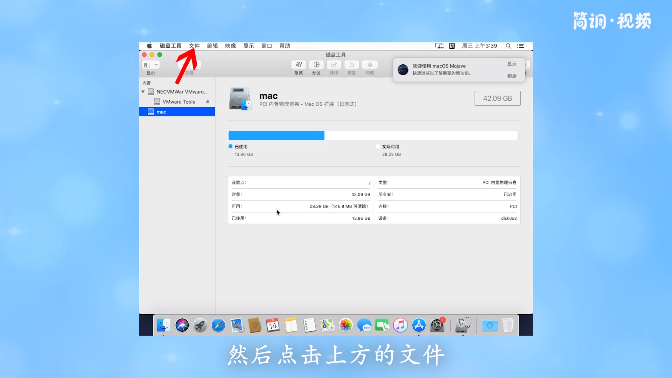Viewport: 672px width, 378px height.
Task: Open System Preferences in the dock
Action: 437,325
